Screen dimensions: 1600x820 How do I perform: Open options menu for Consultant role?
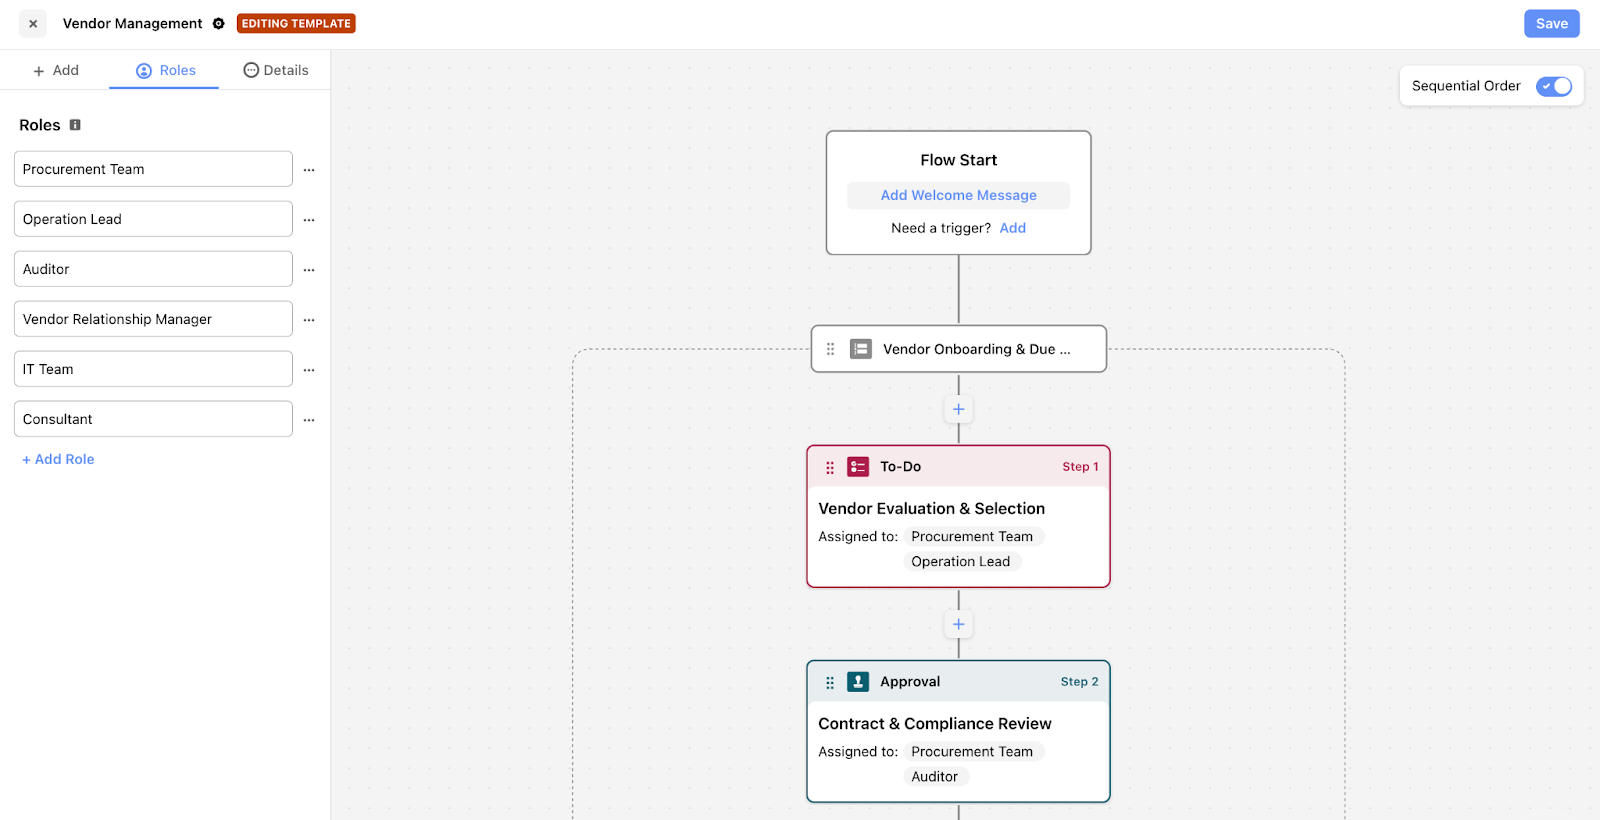(x=309, y=420)
